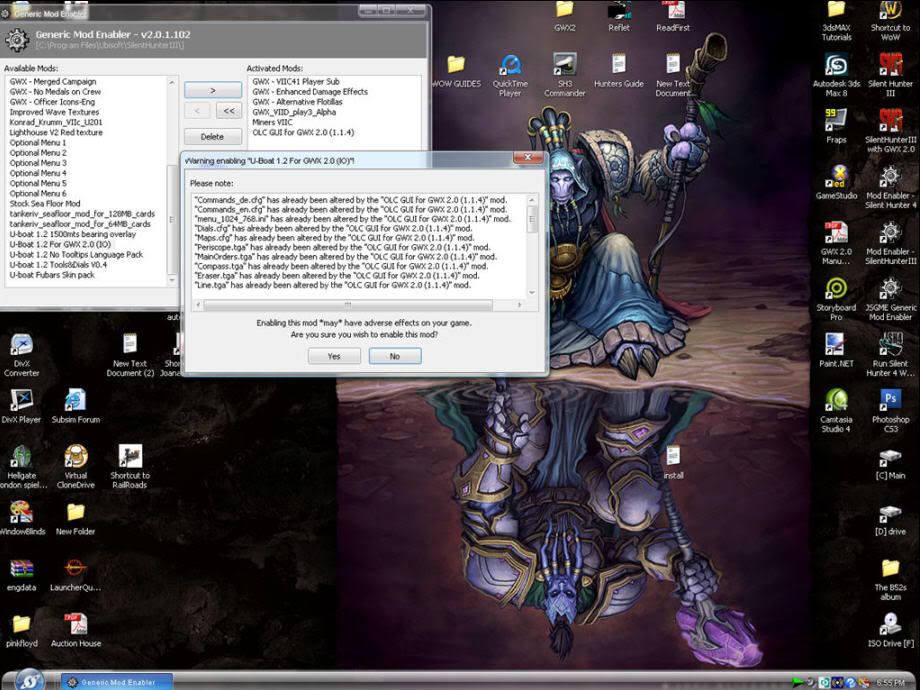Select 'Optional Menu 6' in Available Mods

point(38,194)
